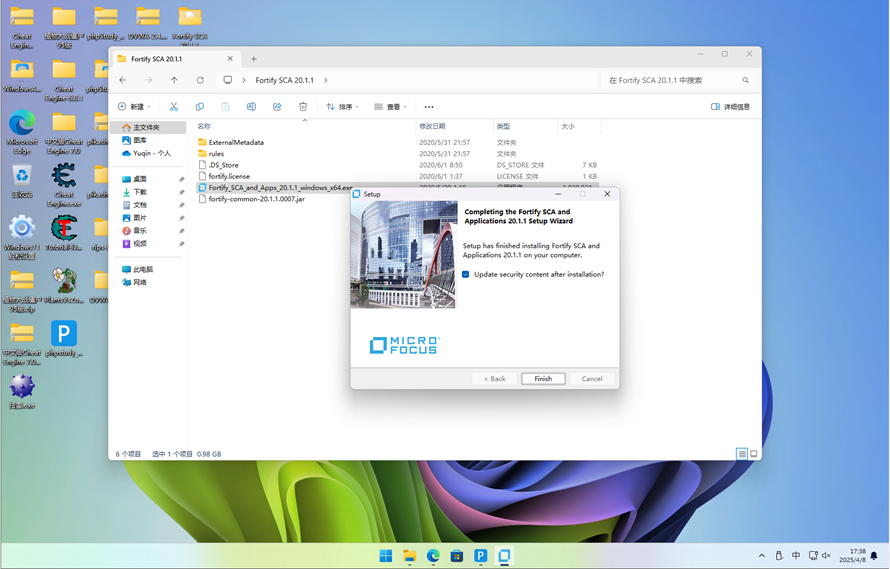Image resolution: width=890 pixels, height=569 pixels.
Task: Copy the selected file in Explorer
Action: pos(200,107)
